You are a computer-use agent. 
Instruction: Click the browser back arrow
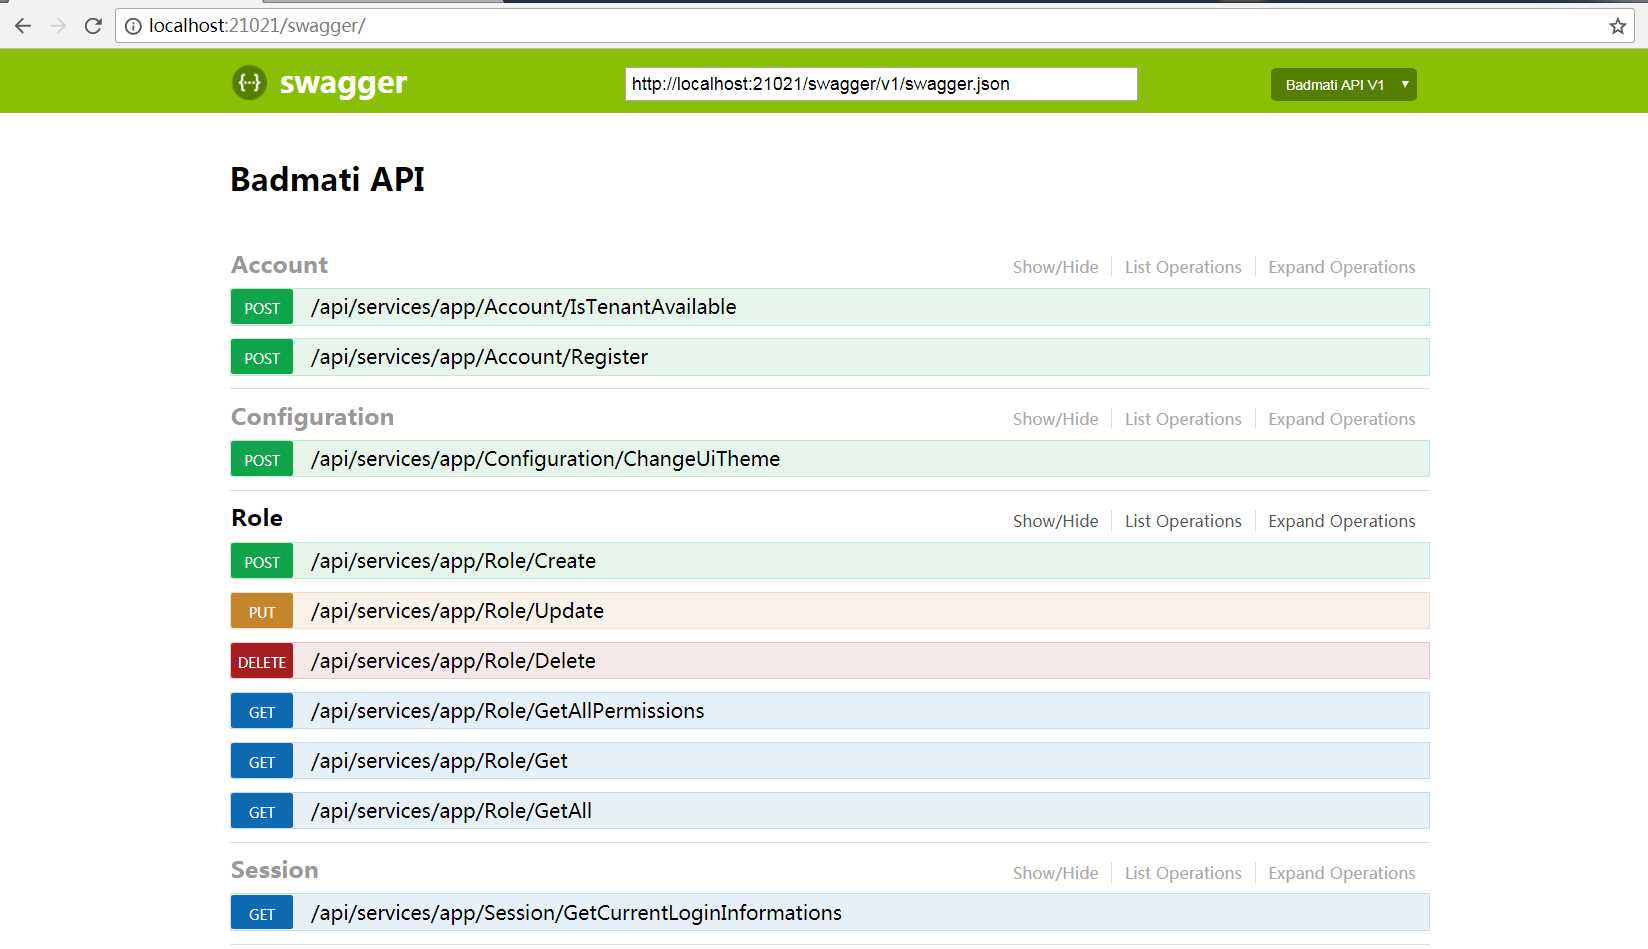tap(23, 26)
